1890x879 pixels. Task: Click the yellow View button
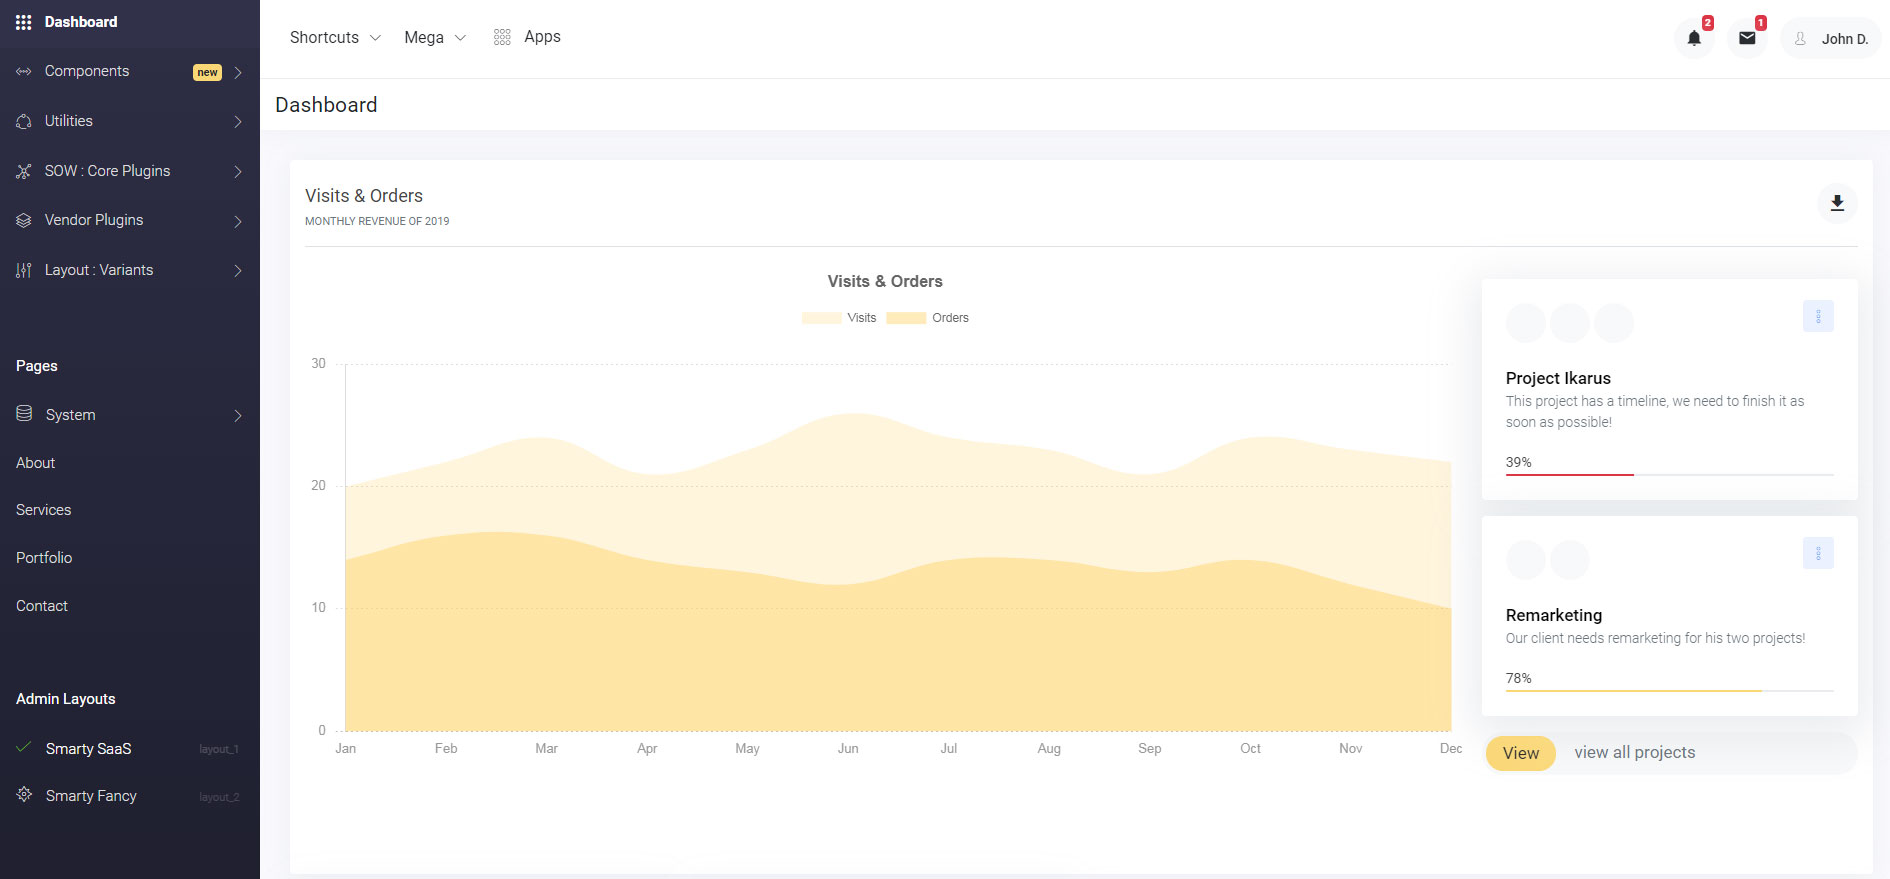point(1520,753)
